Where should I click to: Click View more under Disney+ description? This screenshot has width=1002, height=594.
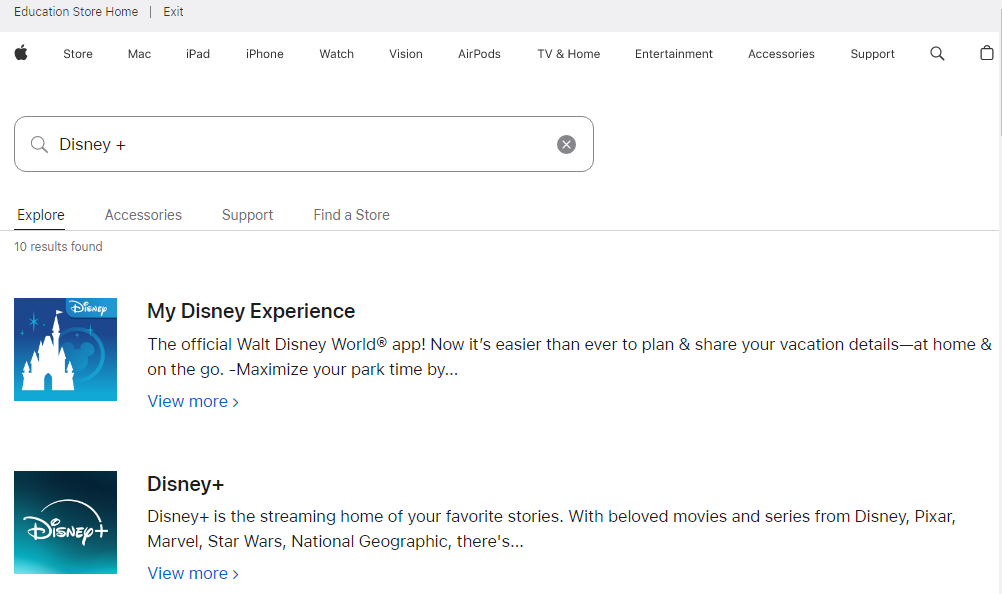[x=192, y=573]
